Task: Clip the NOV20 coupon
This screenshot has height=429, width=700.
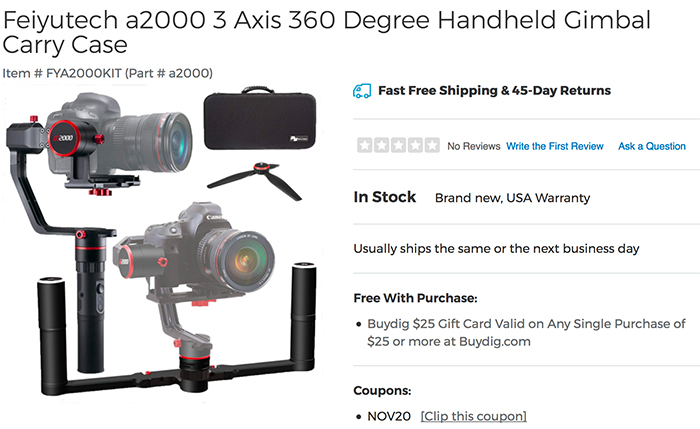Action: coord(474,417)
